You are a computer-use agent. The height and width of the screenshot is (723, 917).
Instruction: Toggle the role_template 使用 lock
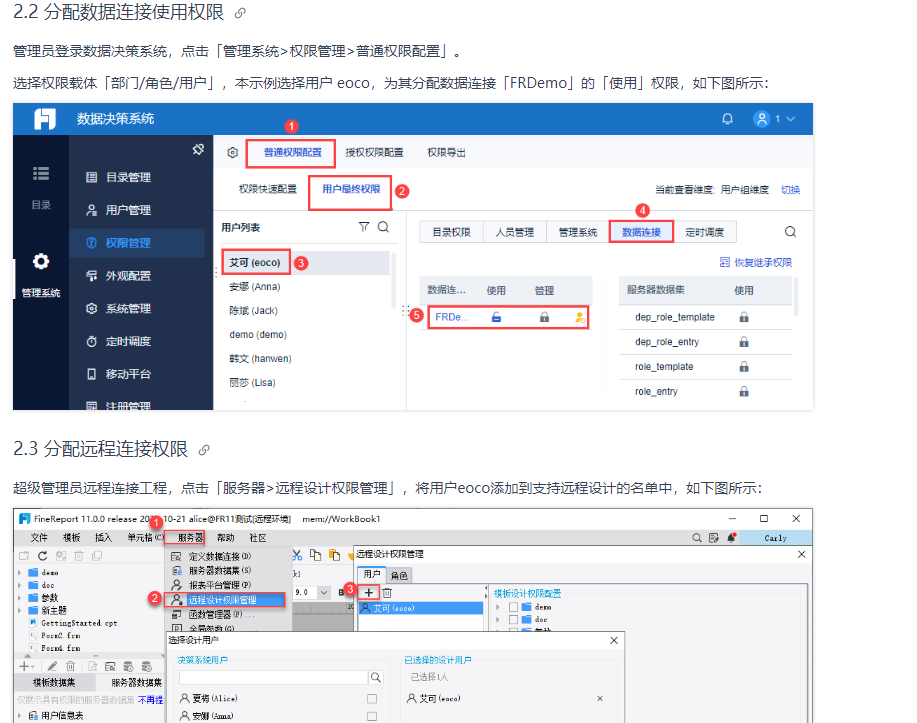tap(744, 367)
